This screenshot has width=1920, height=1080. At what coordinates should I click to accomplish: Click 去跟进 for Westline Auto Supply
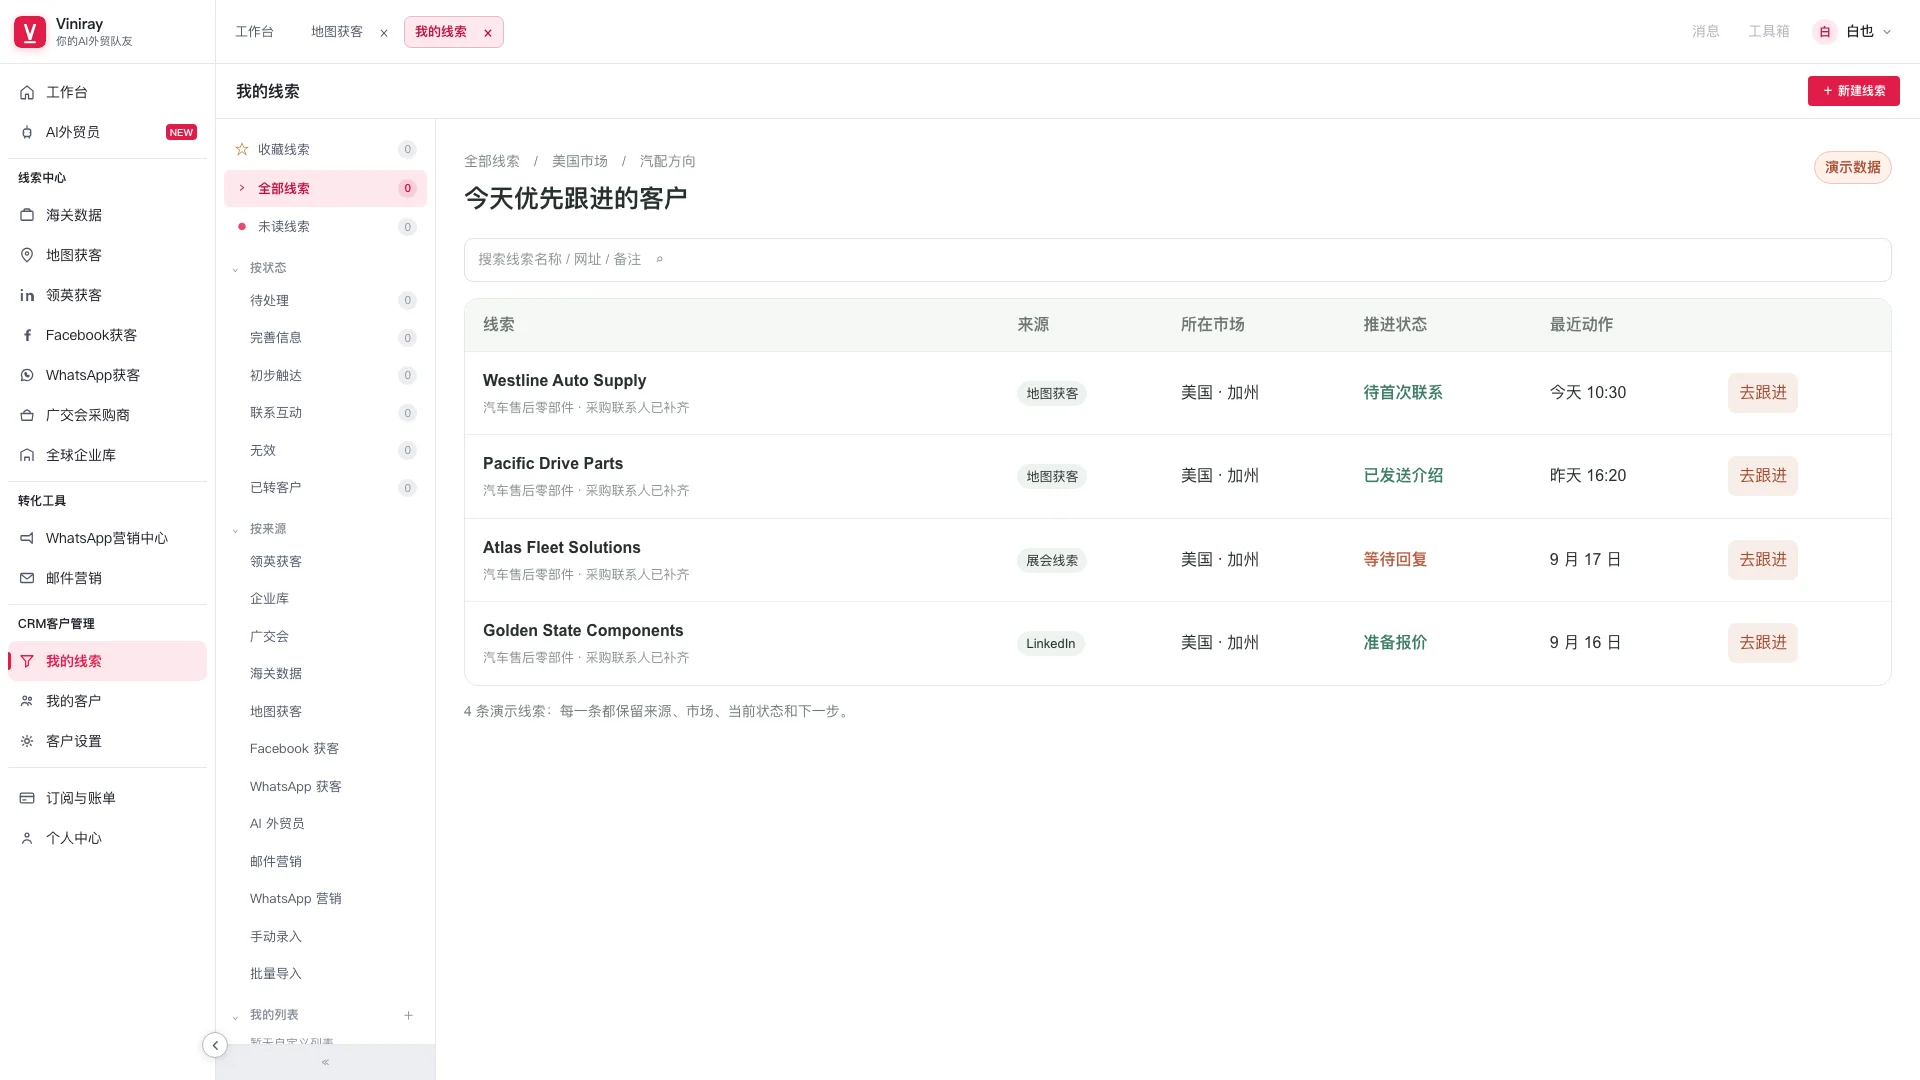coord(1763,393)
